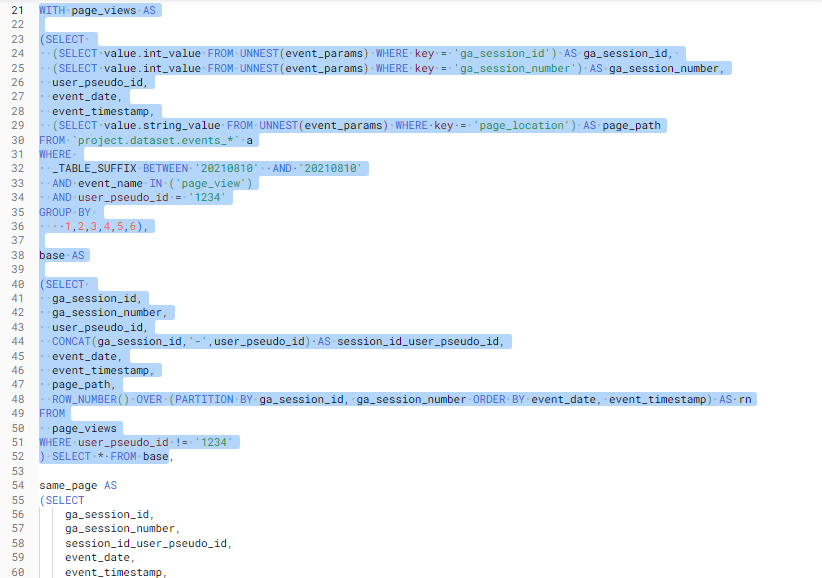Place cursor on the _TABLE_SUFFIX keyword
Screen dimensions: 822x578
86,168
